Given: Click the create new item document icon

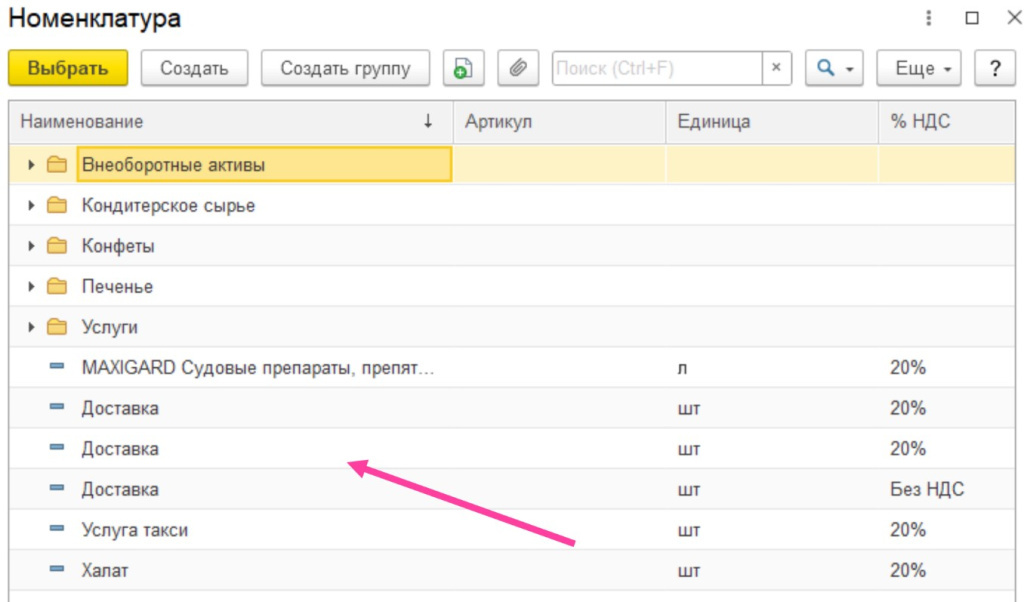Looking at the screenshot, I should pyautogui.click(x=462, y=68).
